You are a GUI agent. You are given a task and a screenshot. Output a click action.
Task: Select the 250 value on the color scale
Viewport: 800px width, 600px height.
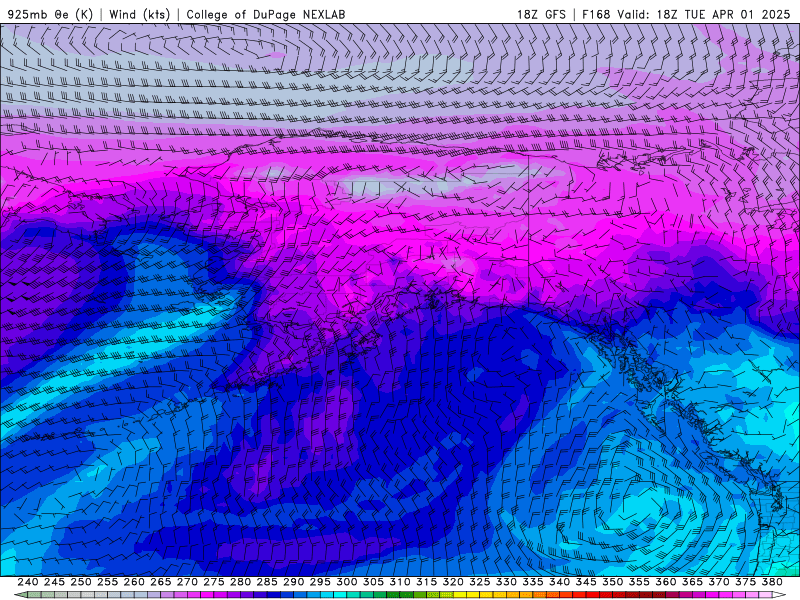coord(81,582)
